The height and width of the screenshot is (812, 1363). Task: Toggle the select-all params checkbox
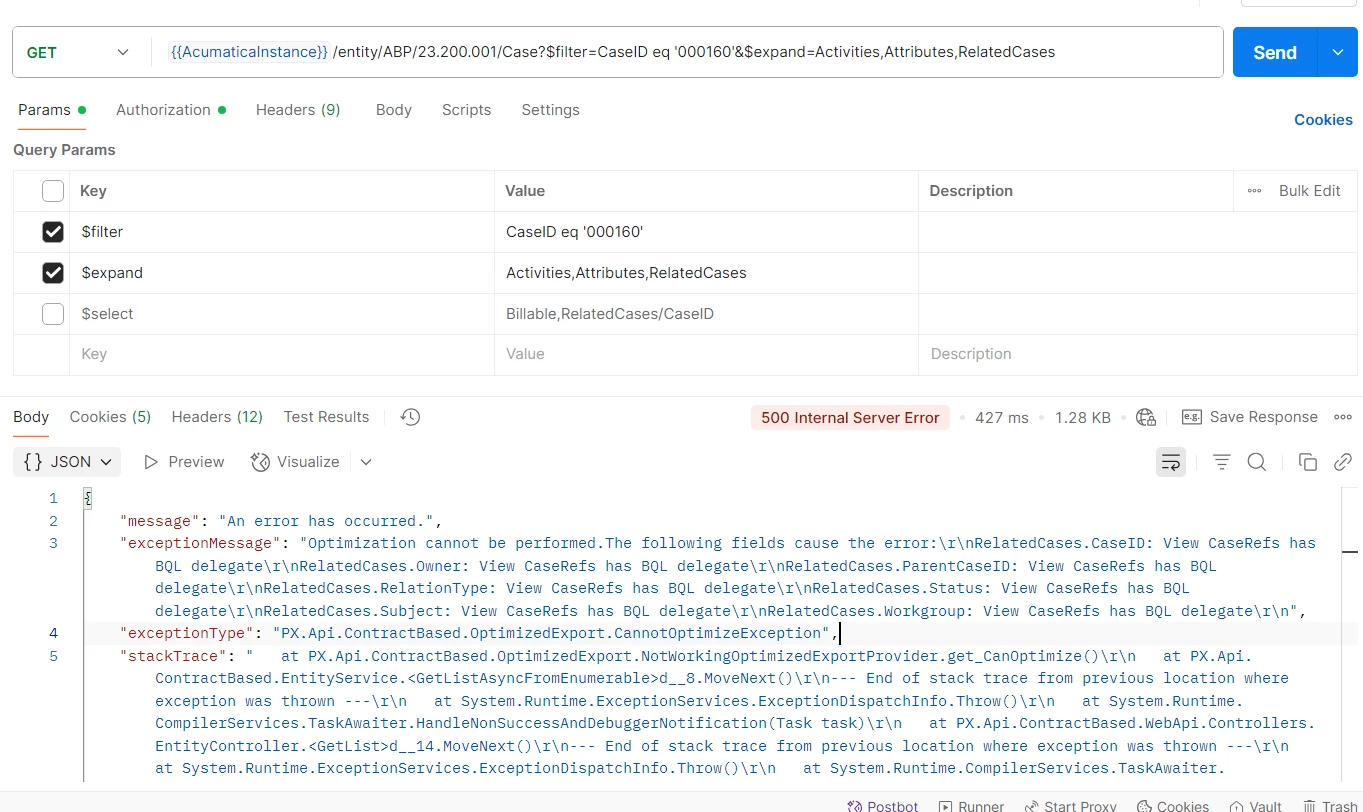pos(53,191)
